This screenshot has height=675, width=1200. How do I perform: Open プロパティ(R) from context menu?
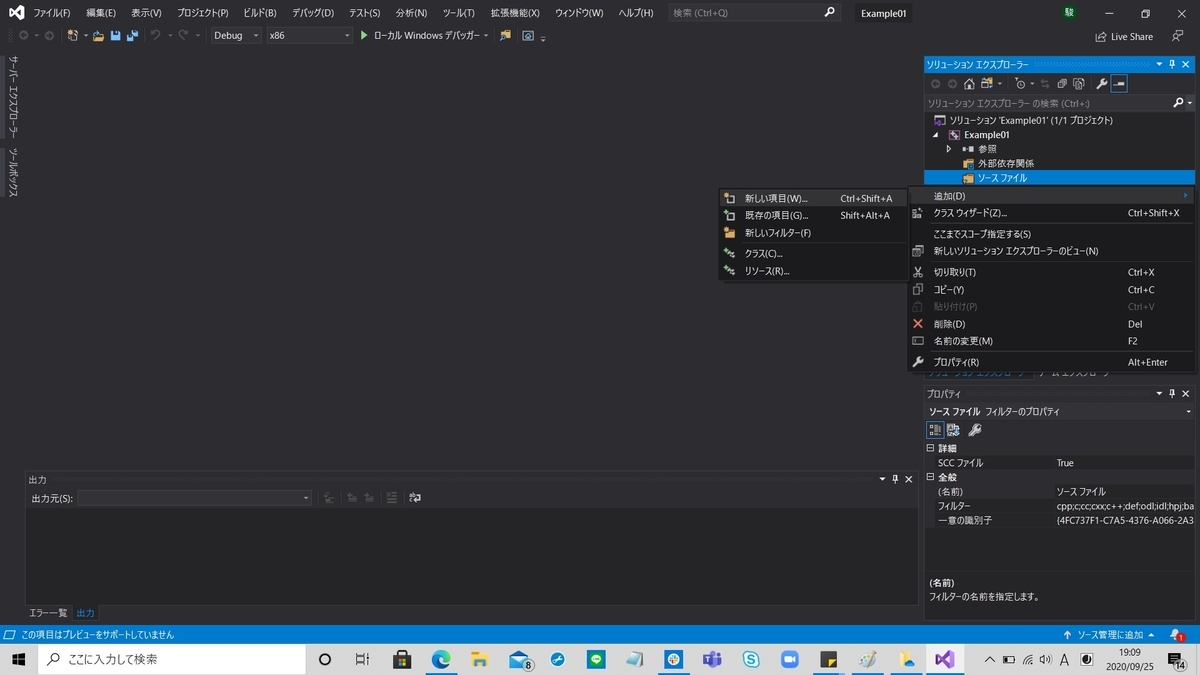(1052, 362)
